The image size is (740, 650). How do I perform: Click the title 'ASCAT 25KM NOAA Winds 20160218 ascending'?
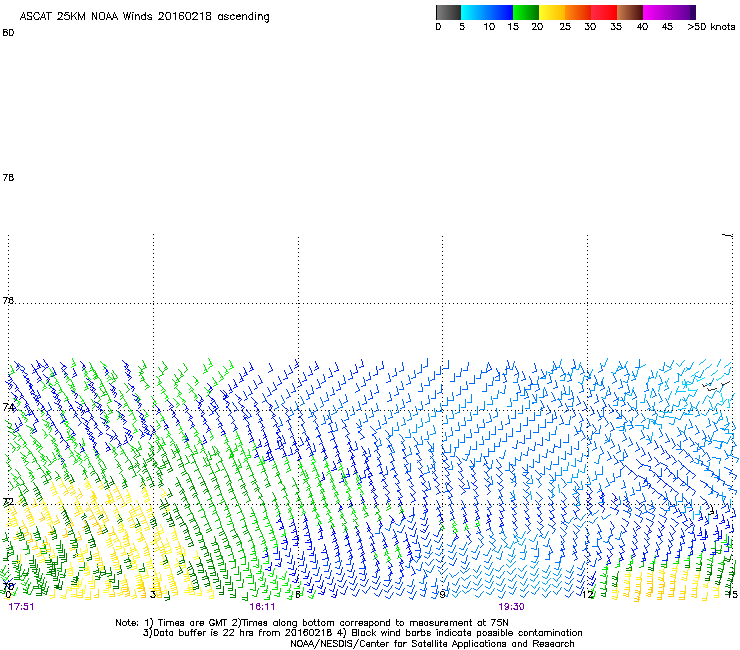(x=144, y=17)
